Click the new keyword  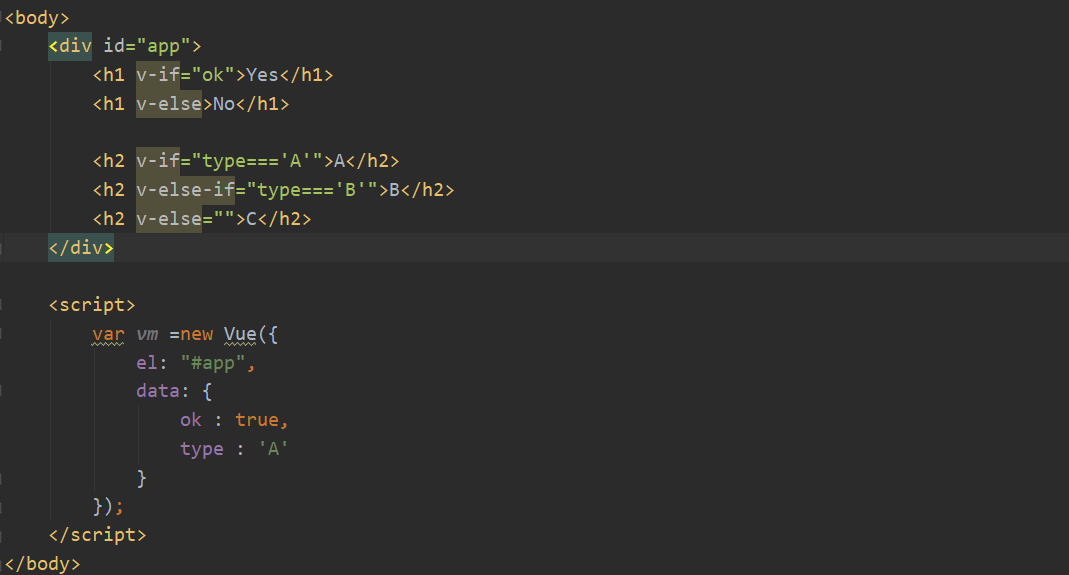click(197, 334)
